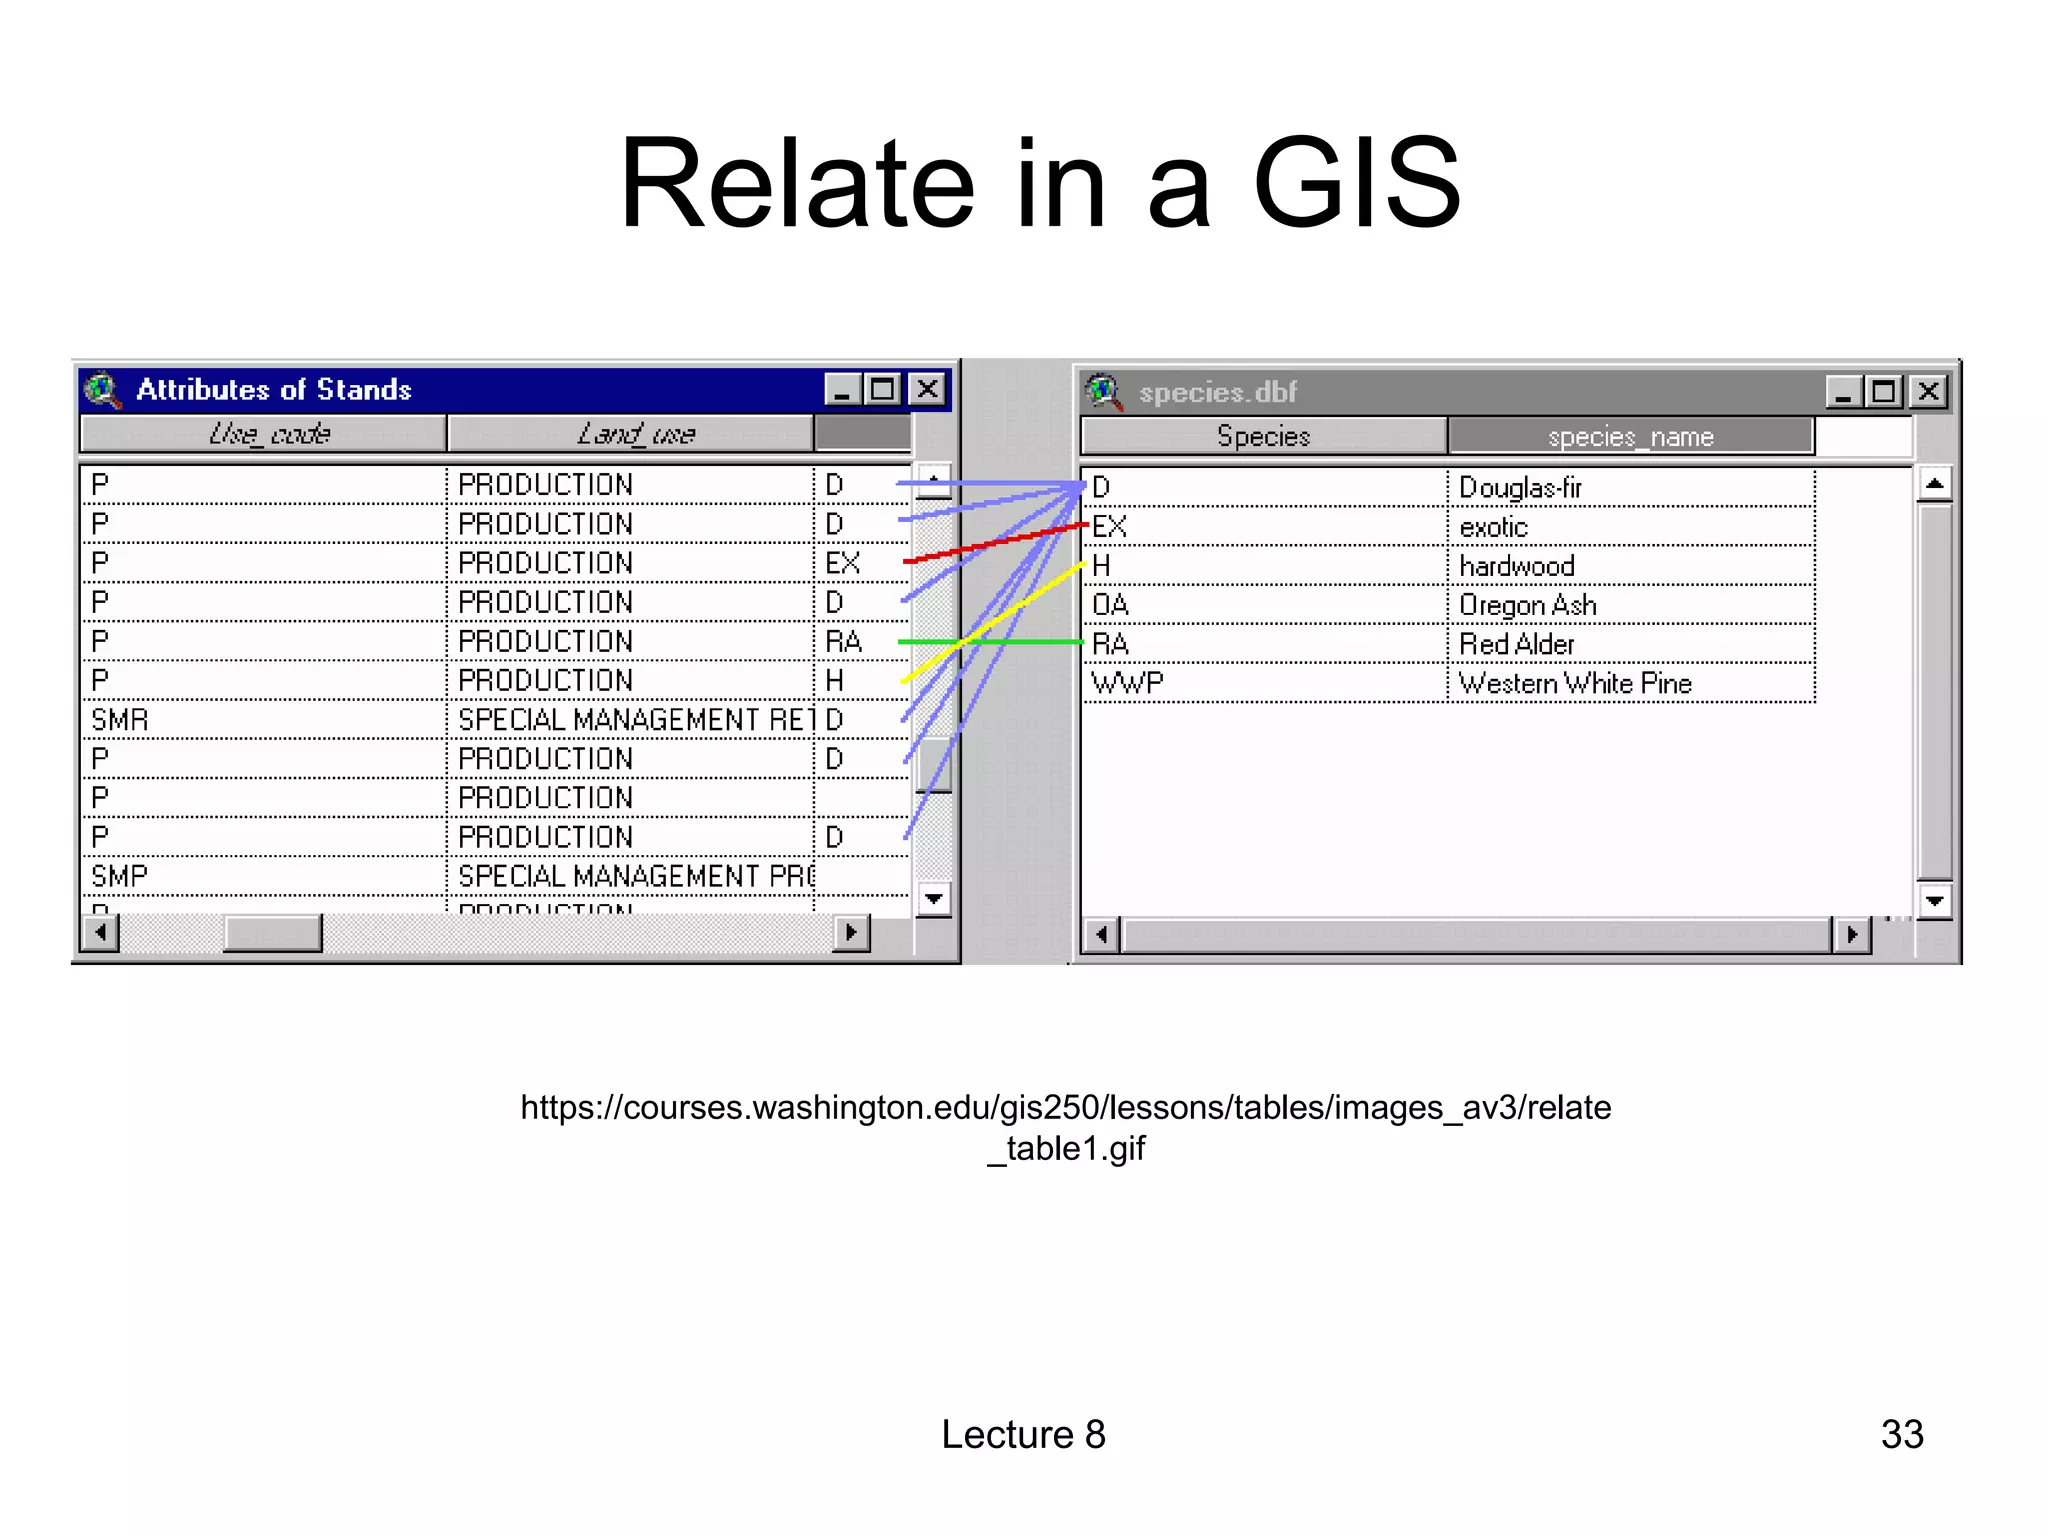Select the EX code in species.dbf
Screen dimensions: 2048x1536
1265,526
